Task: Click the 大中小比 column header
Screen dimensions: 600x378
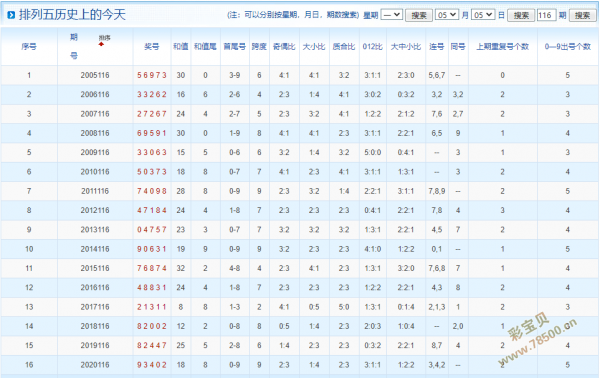Action: click(x=406, y=46)
